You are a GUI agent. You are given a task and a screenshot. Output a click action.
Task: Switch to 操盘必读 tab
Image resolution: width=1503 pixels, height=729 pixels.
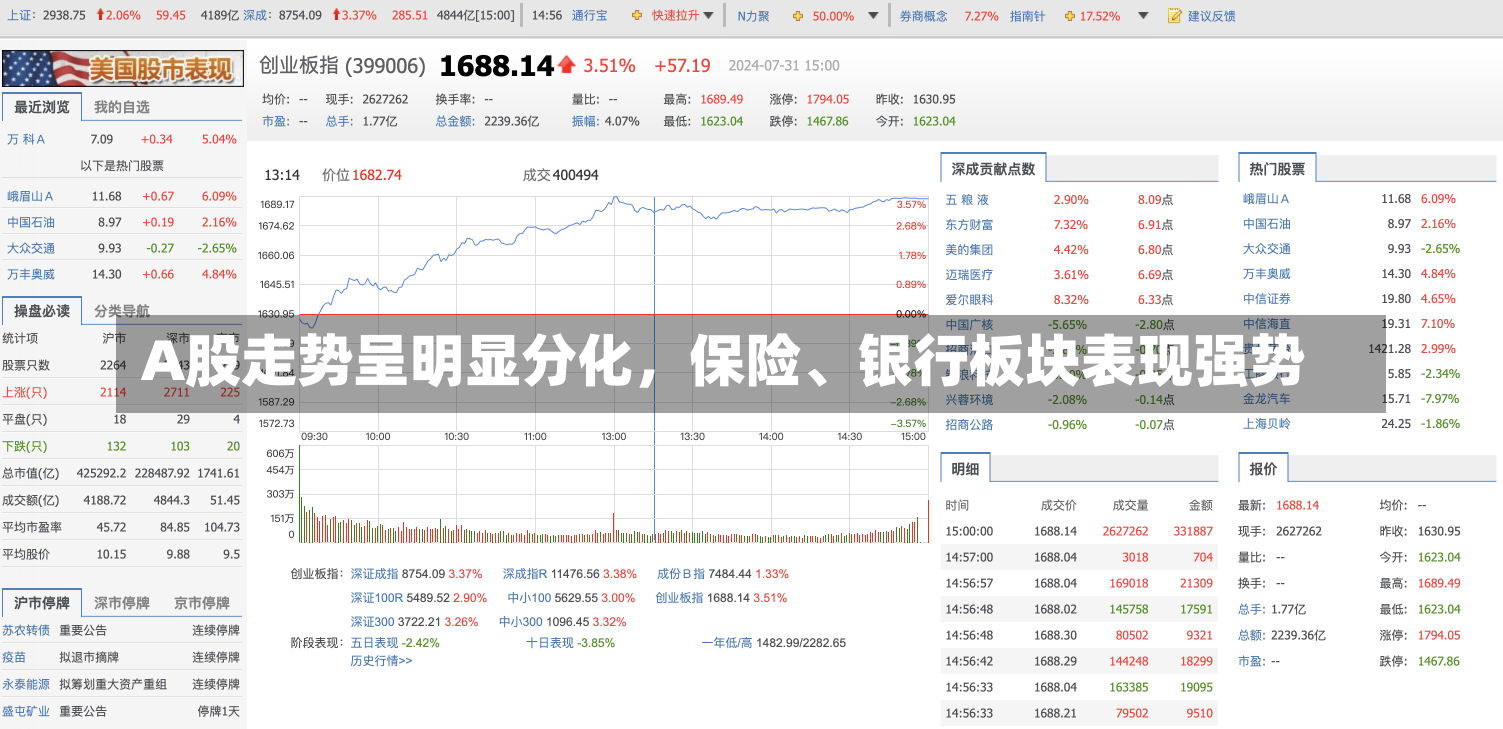[x=42, y=311]
